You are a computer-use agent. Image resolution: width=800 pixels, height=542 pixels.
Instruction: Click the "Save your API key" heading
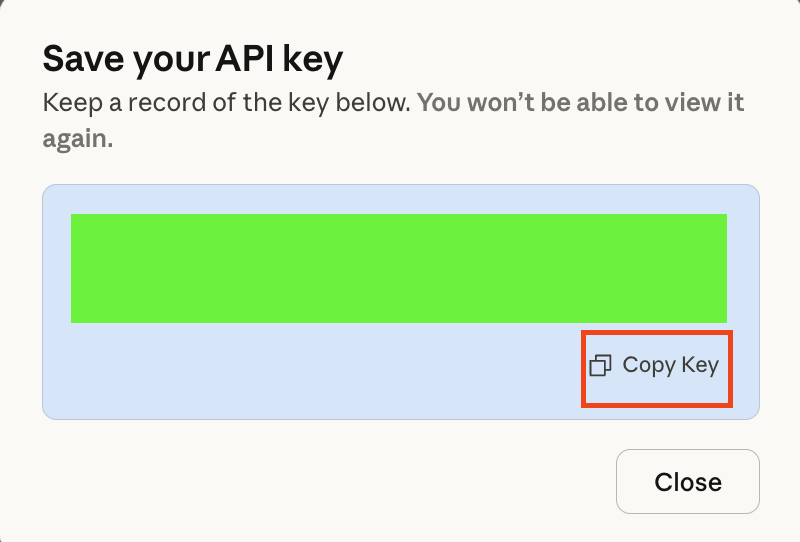click(x=192, y=60)
